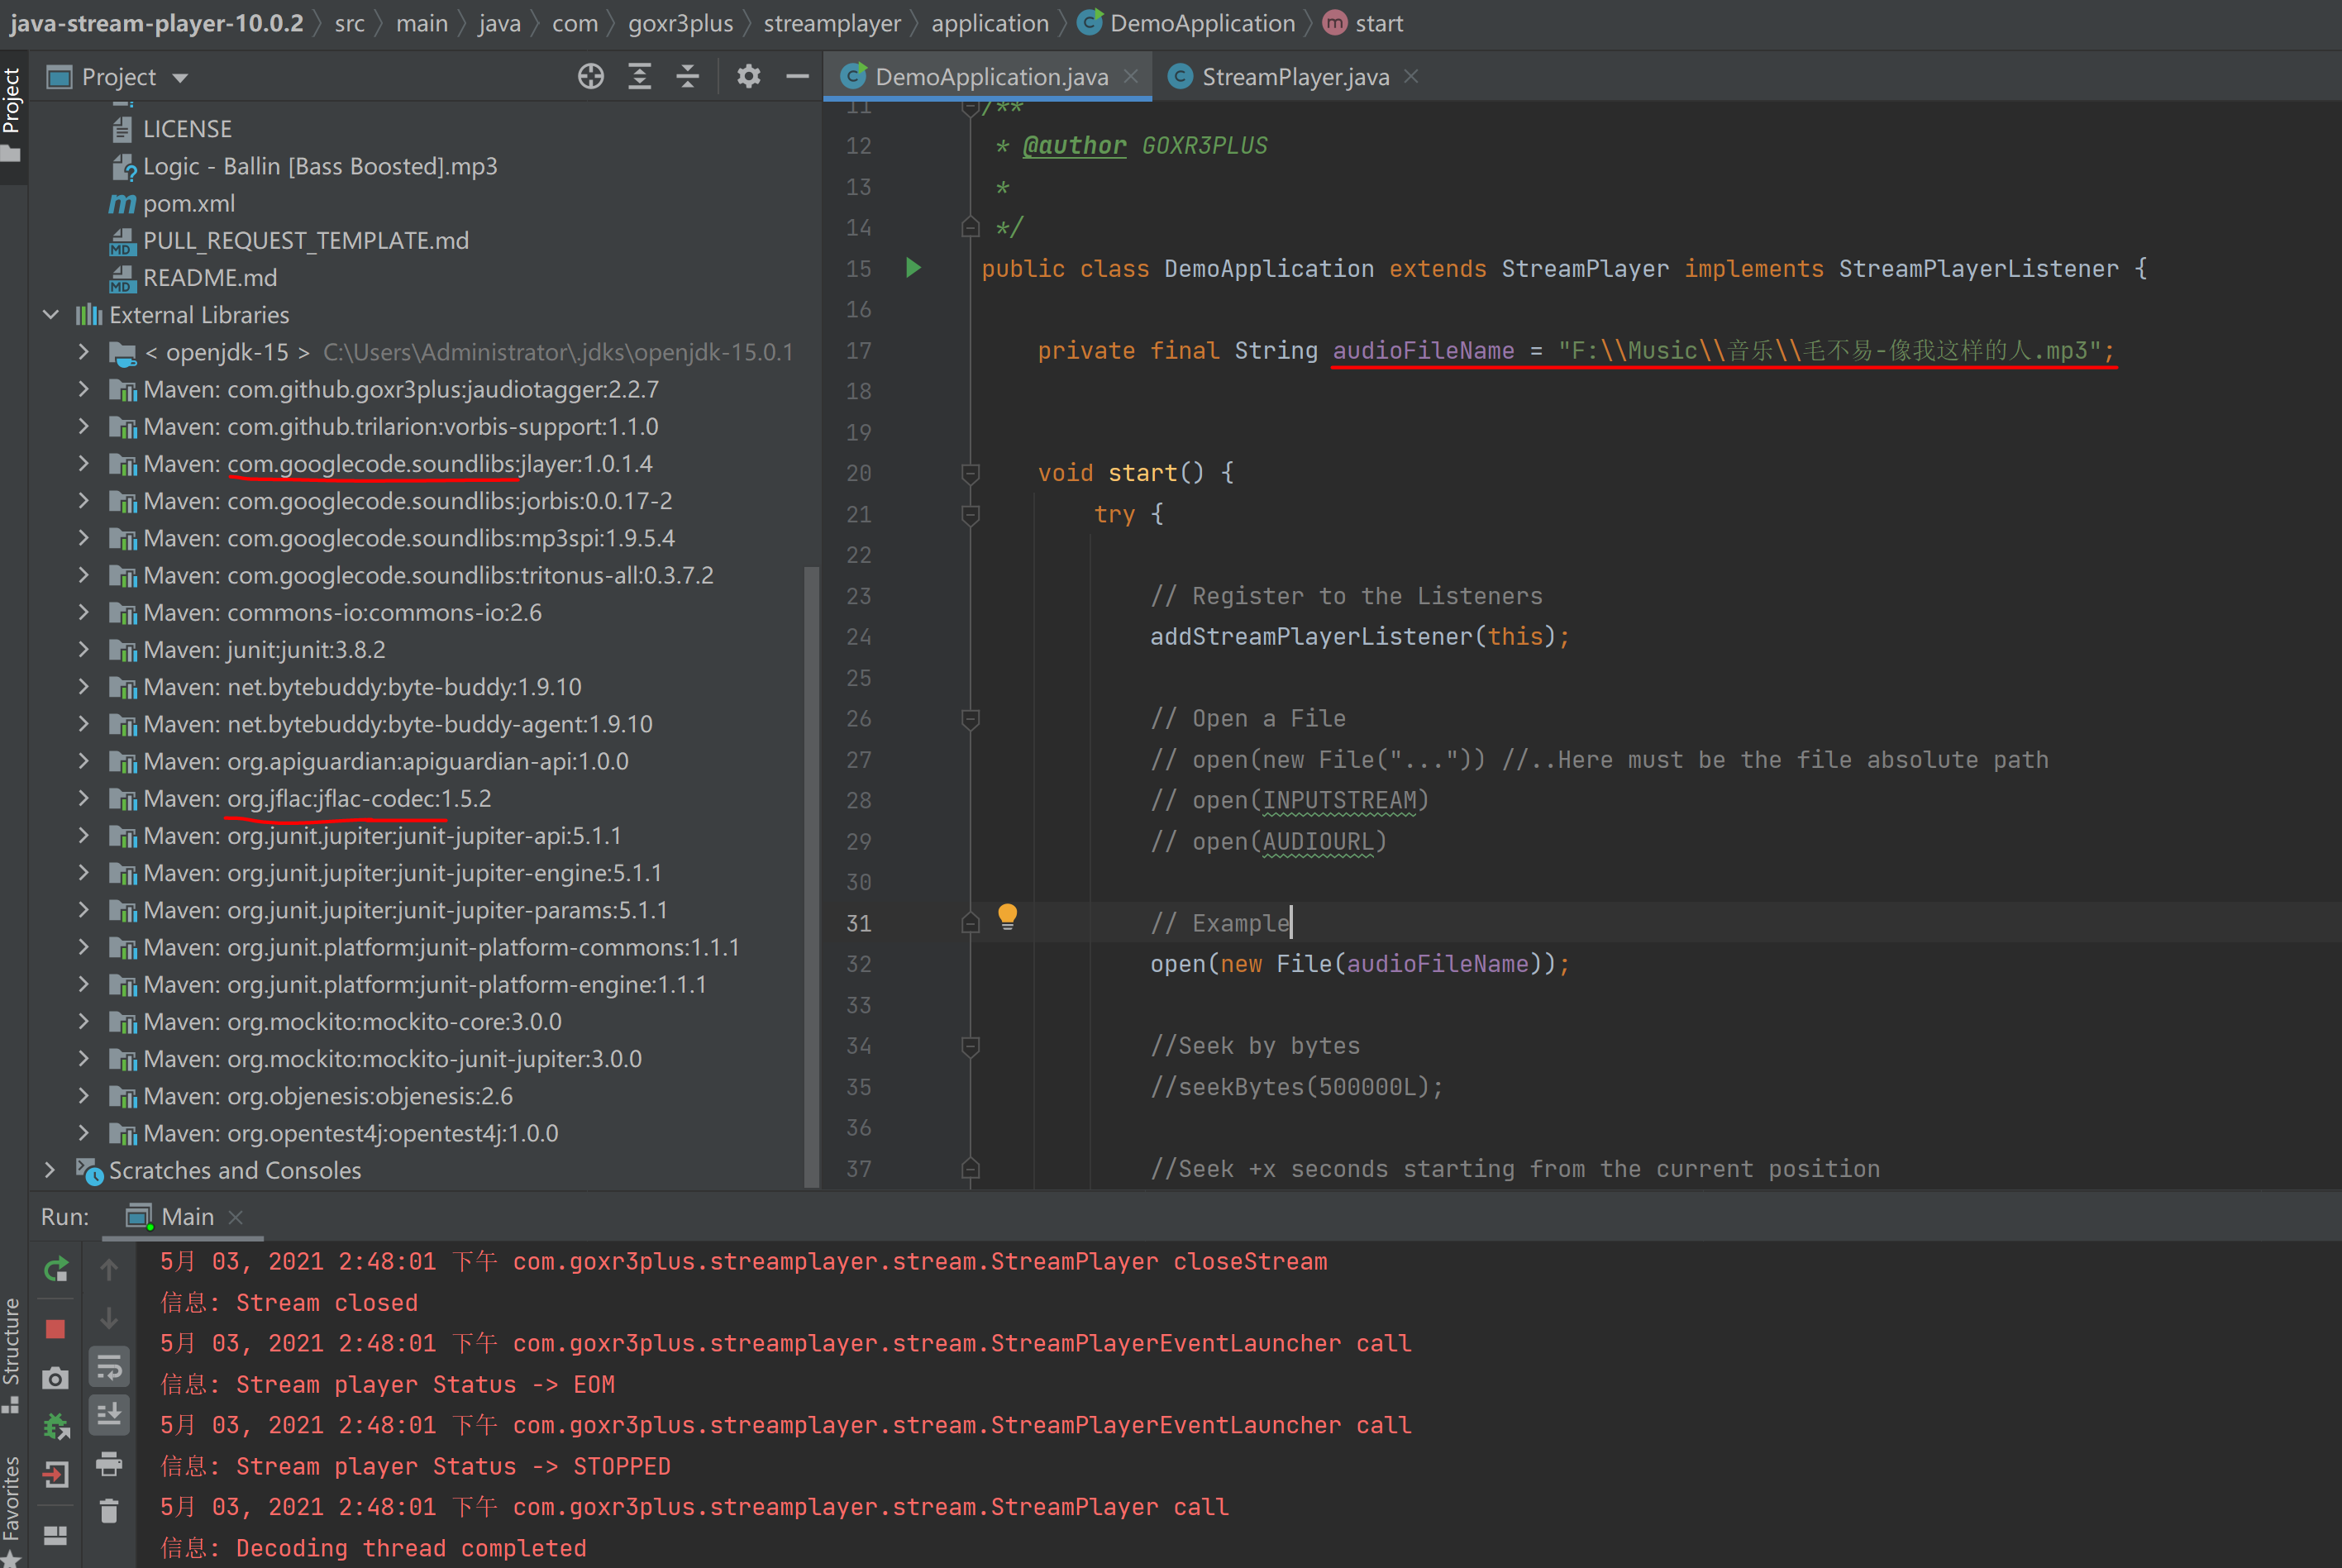
Task: Expand the jlayer Maven library
Action: 84,464
